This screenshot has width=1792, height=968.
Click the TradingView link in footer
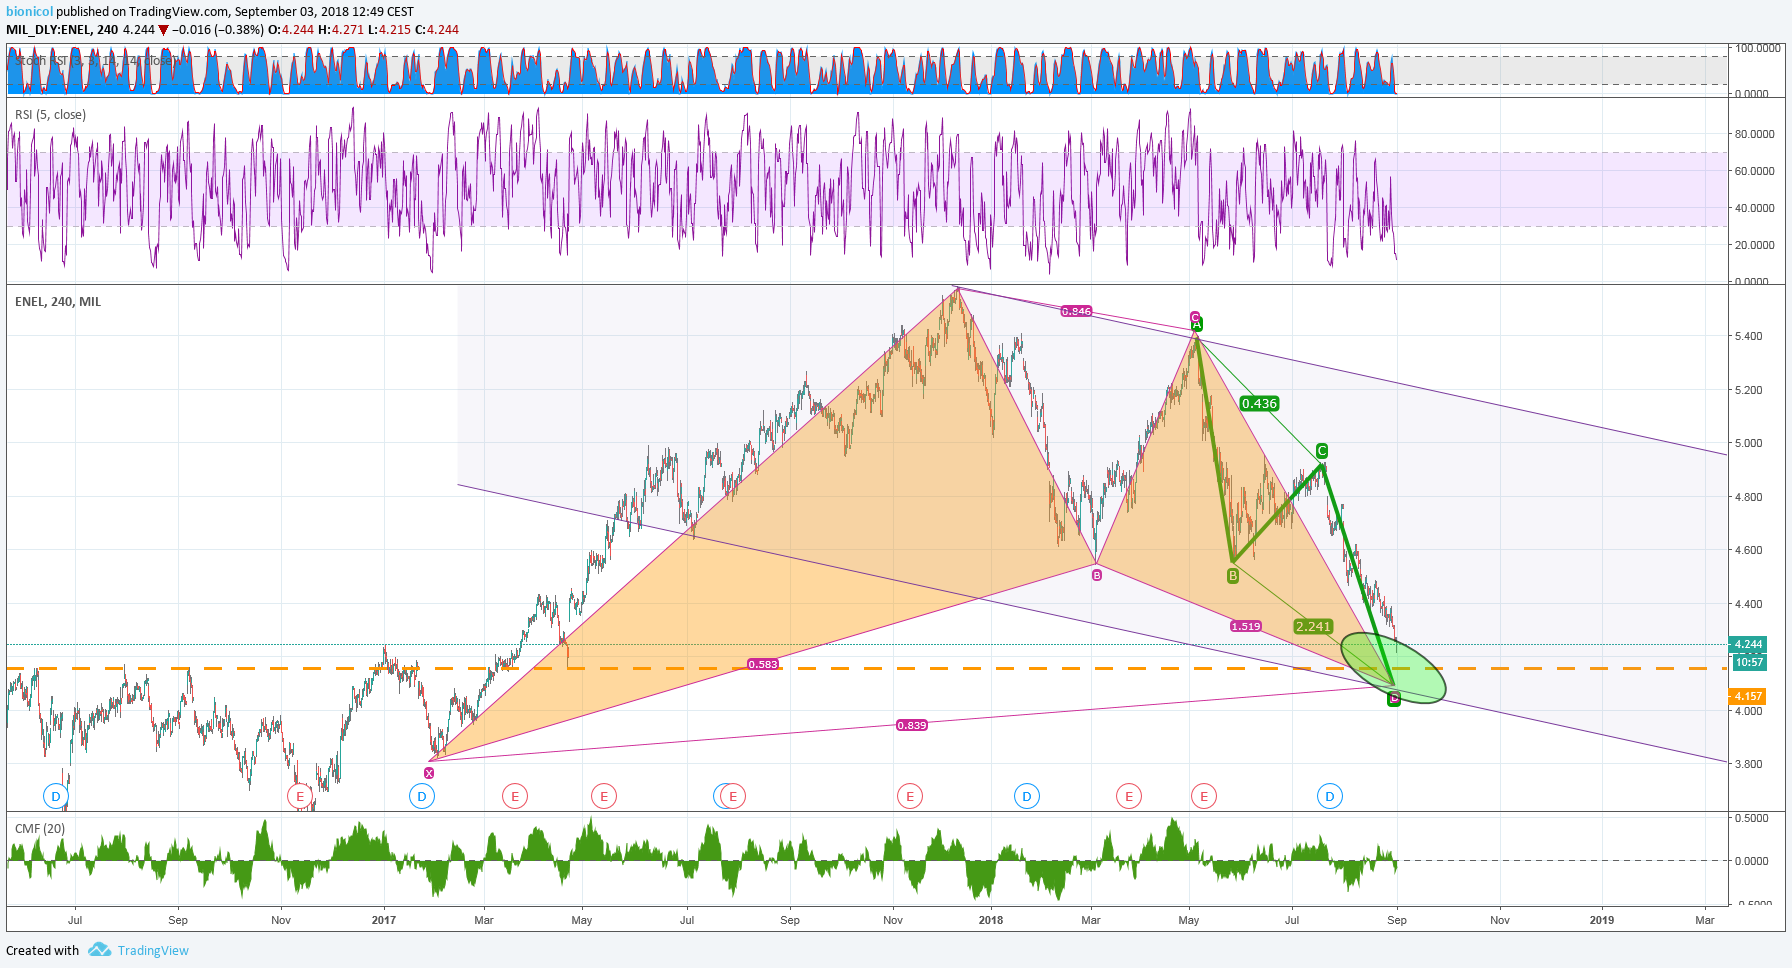pos(153,950)
